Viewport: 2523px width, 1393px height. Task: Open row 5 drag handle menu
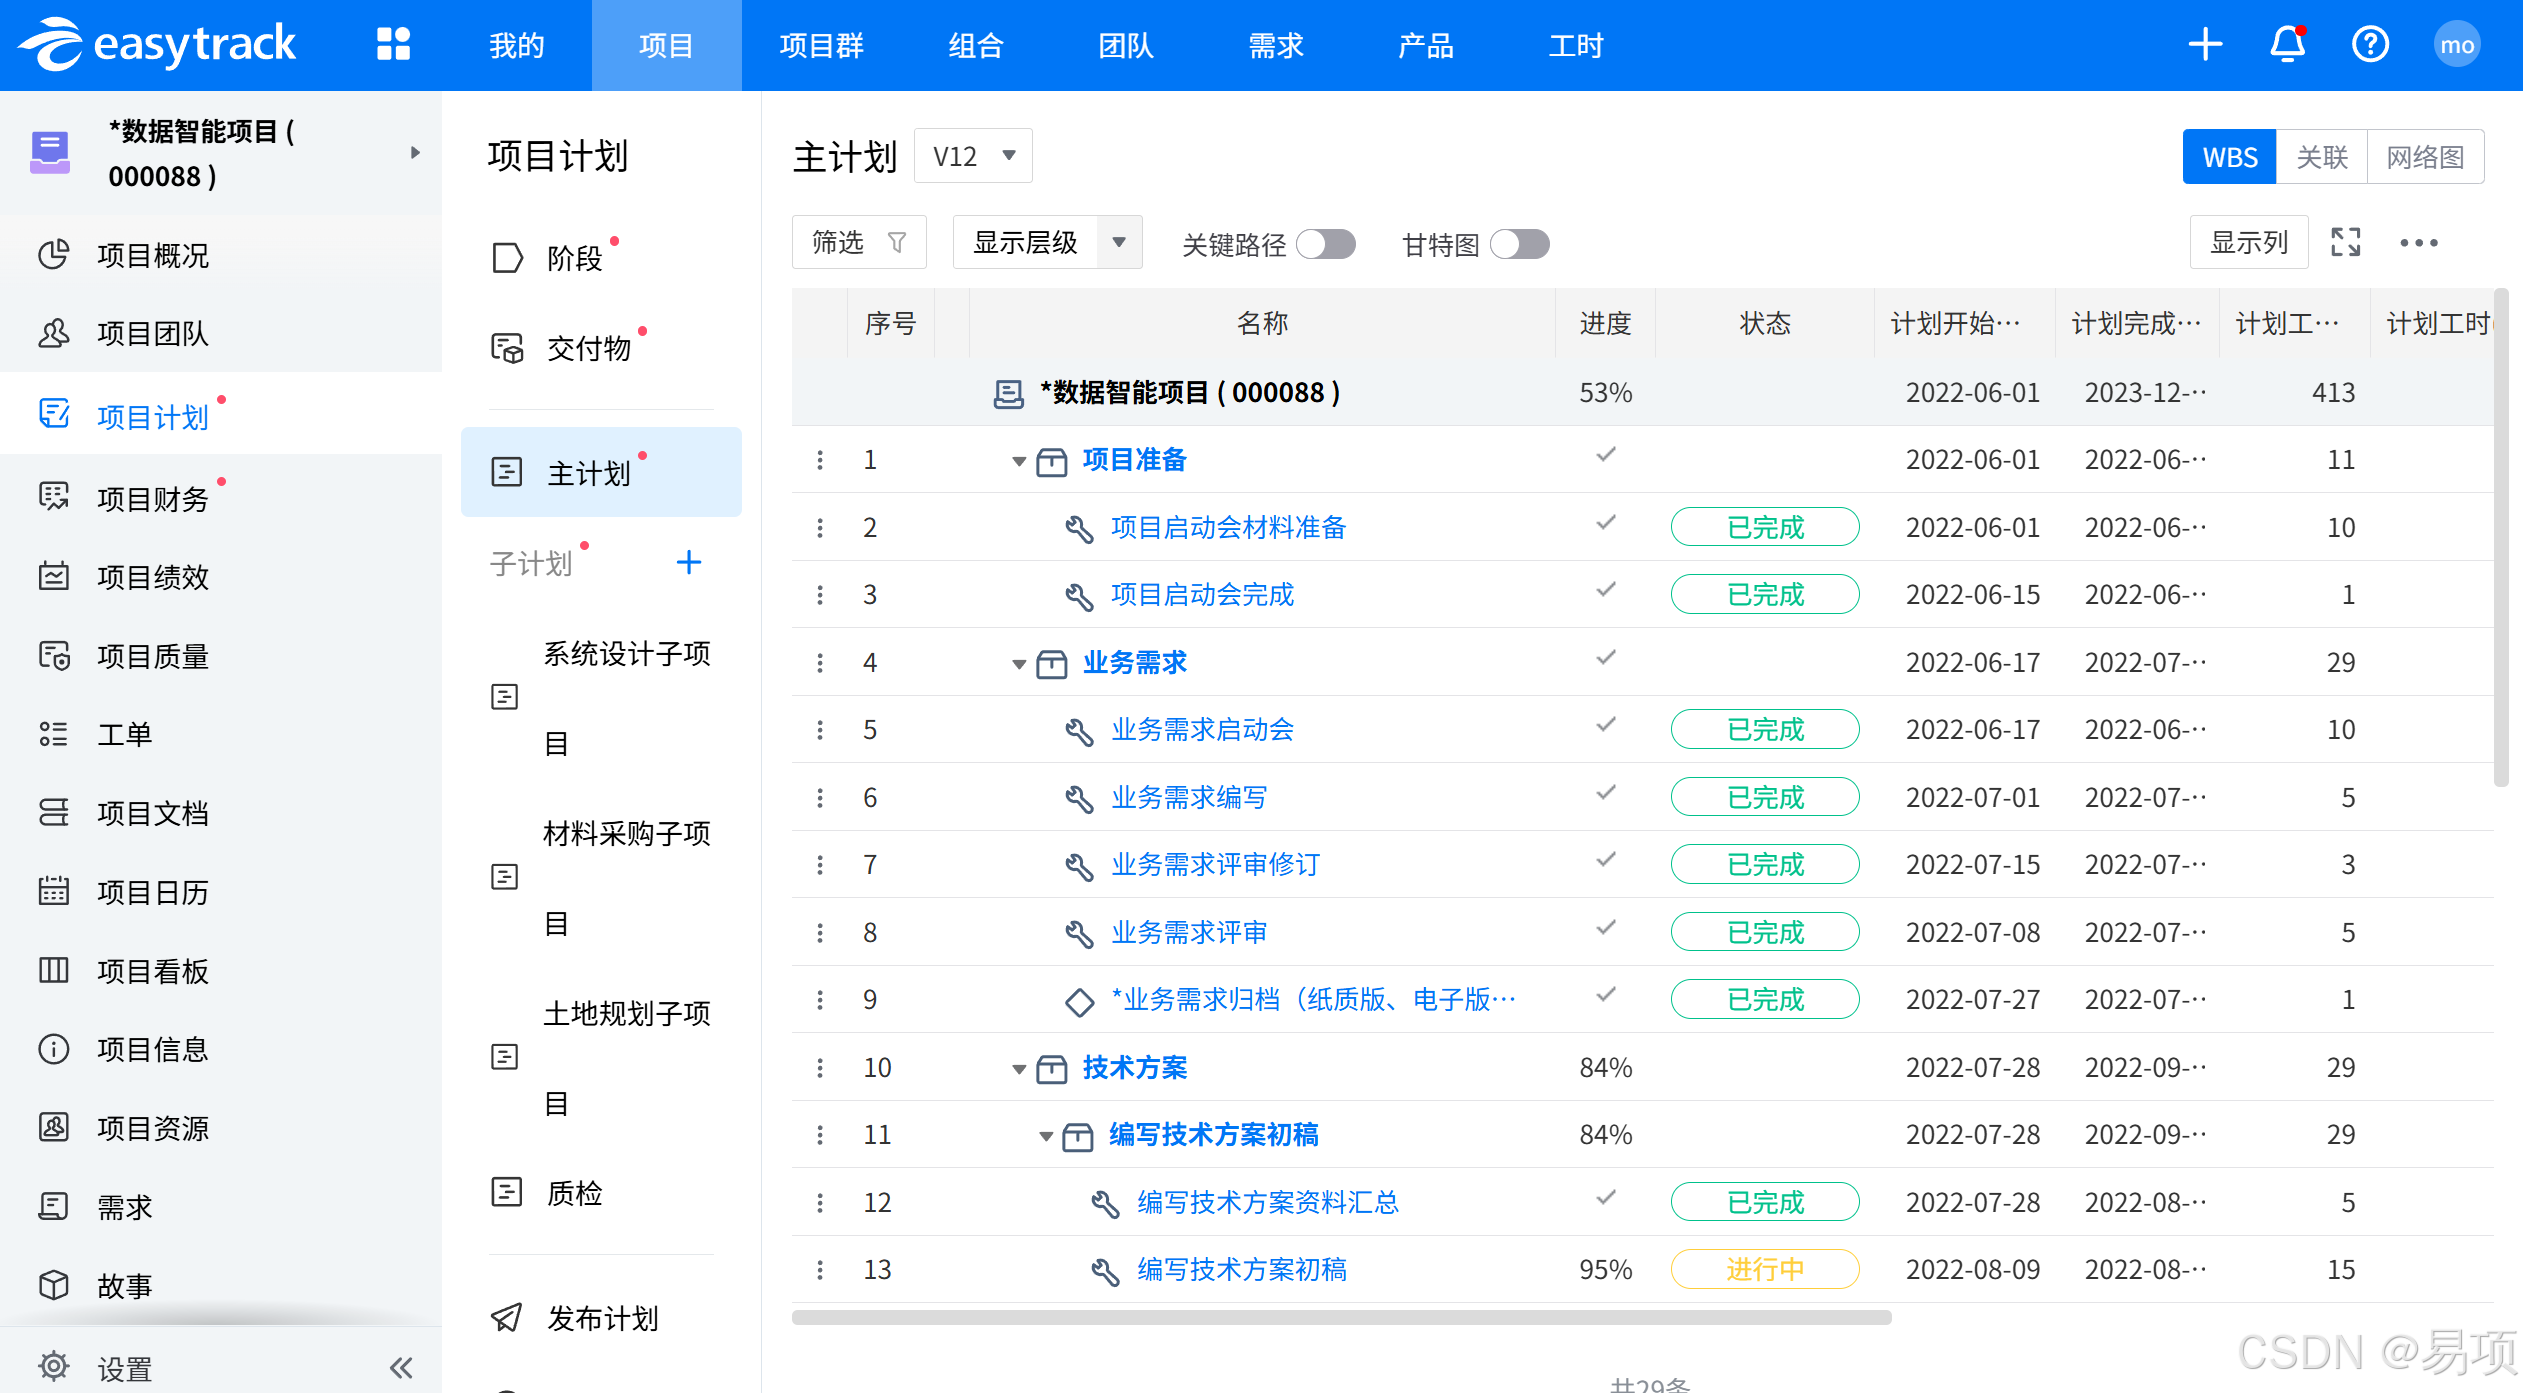coord(820,730)
